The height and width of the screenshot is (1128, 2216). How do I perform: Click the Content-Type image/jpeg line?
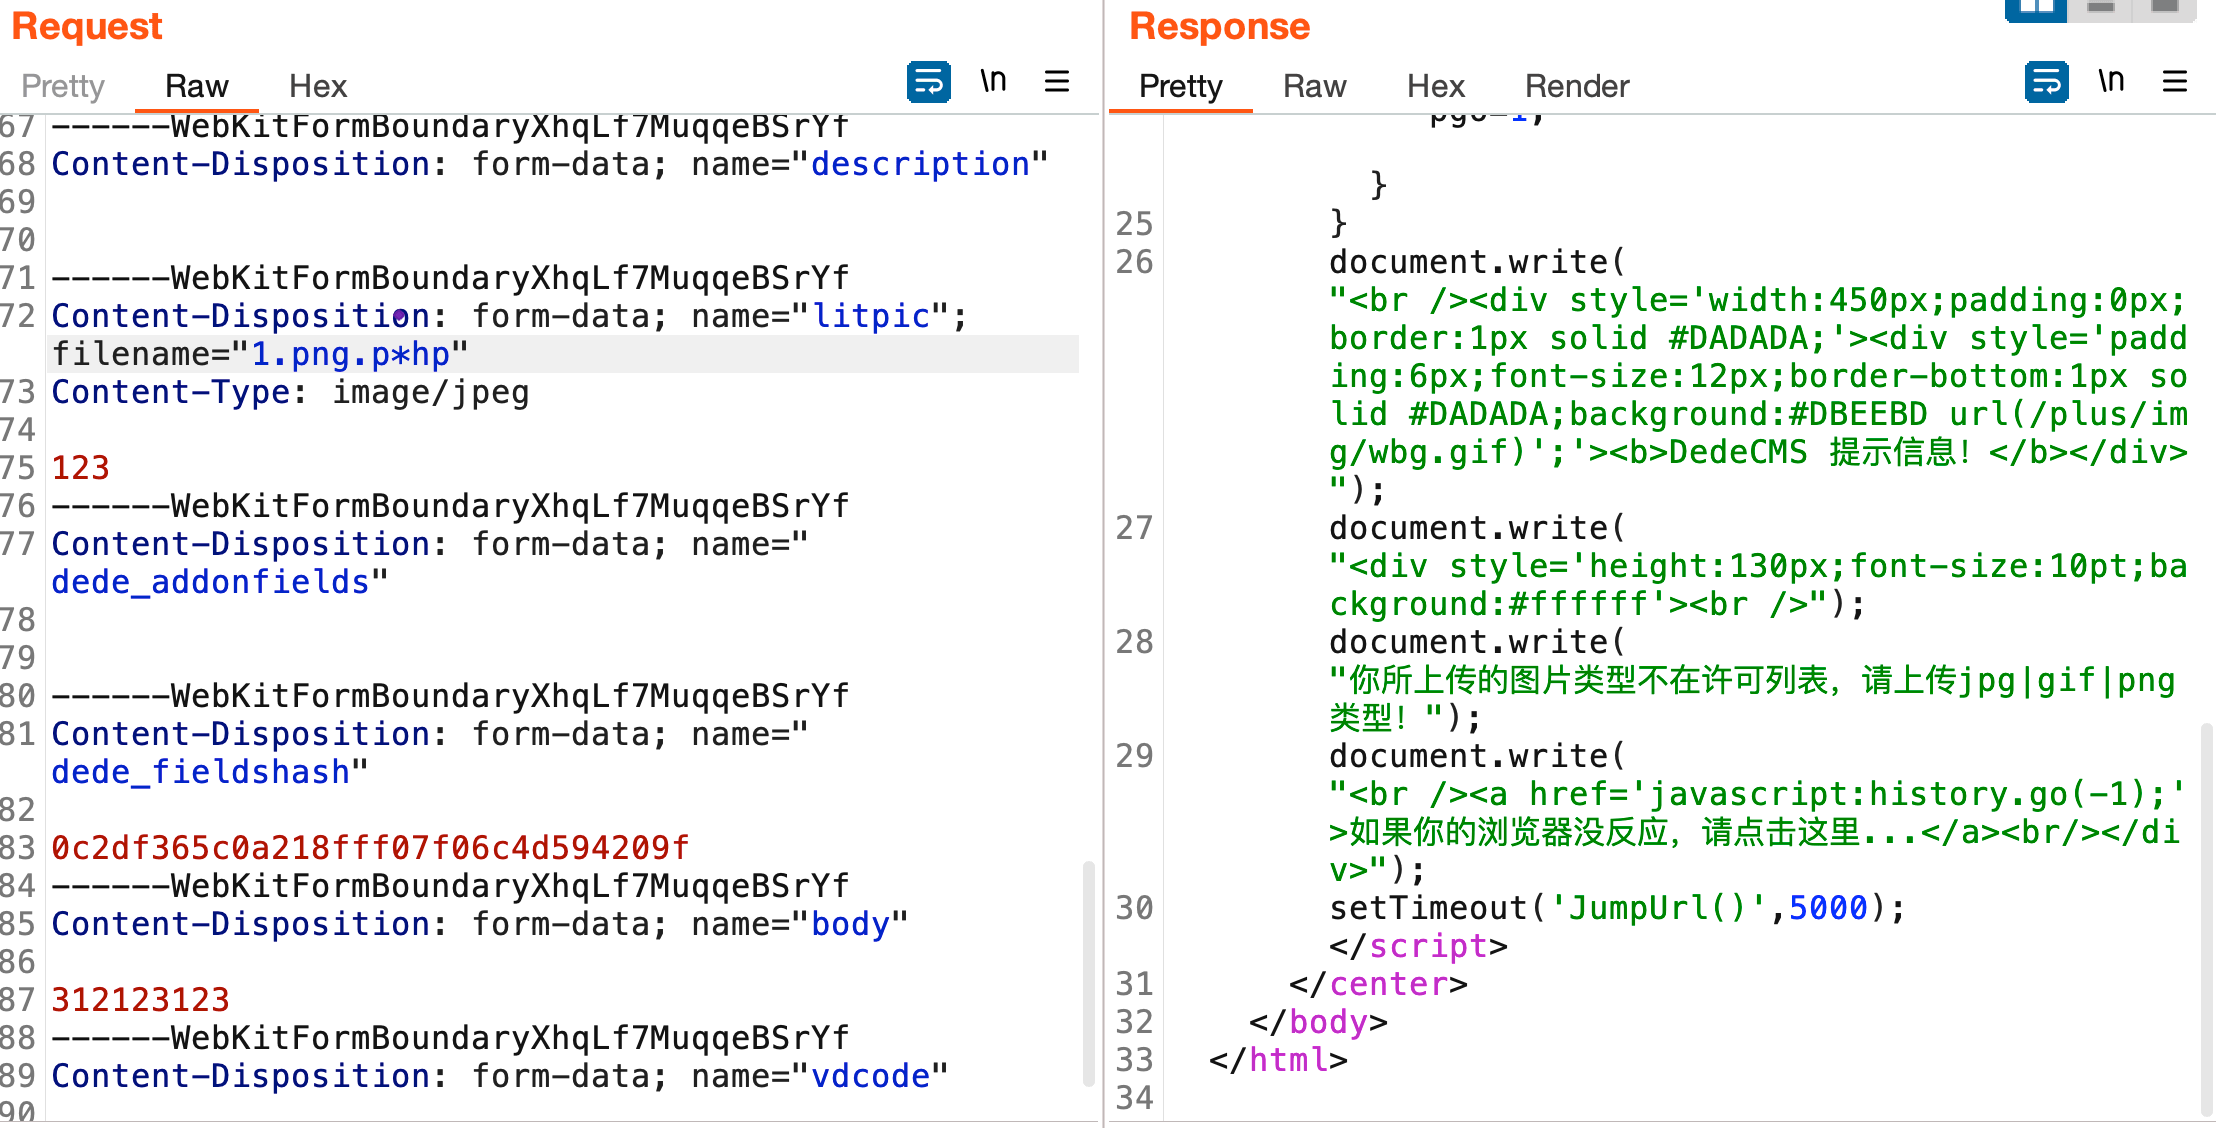click(290, 392)
